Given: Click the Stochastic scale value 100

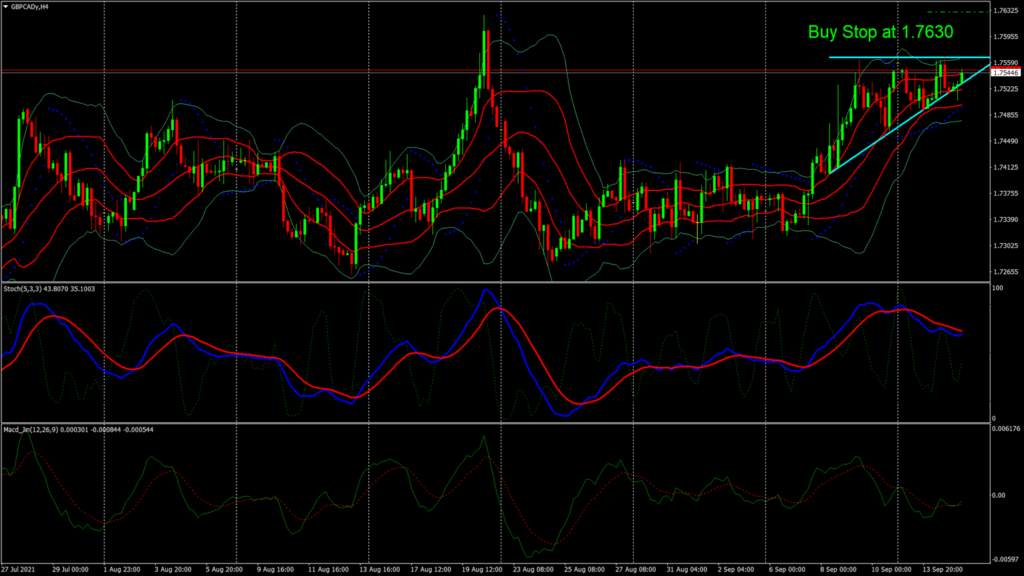Looking at the screenshot, I should pyautogui.click(x=998, y=288).
